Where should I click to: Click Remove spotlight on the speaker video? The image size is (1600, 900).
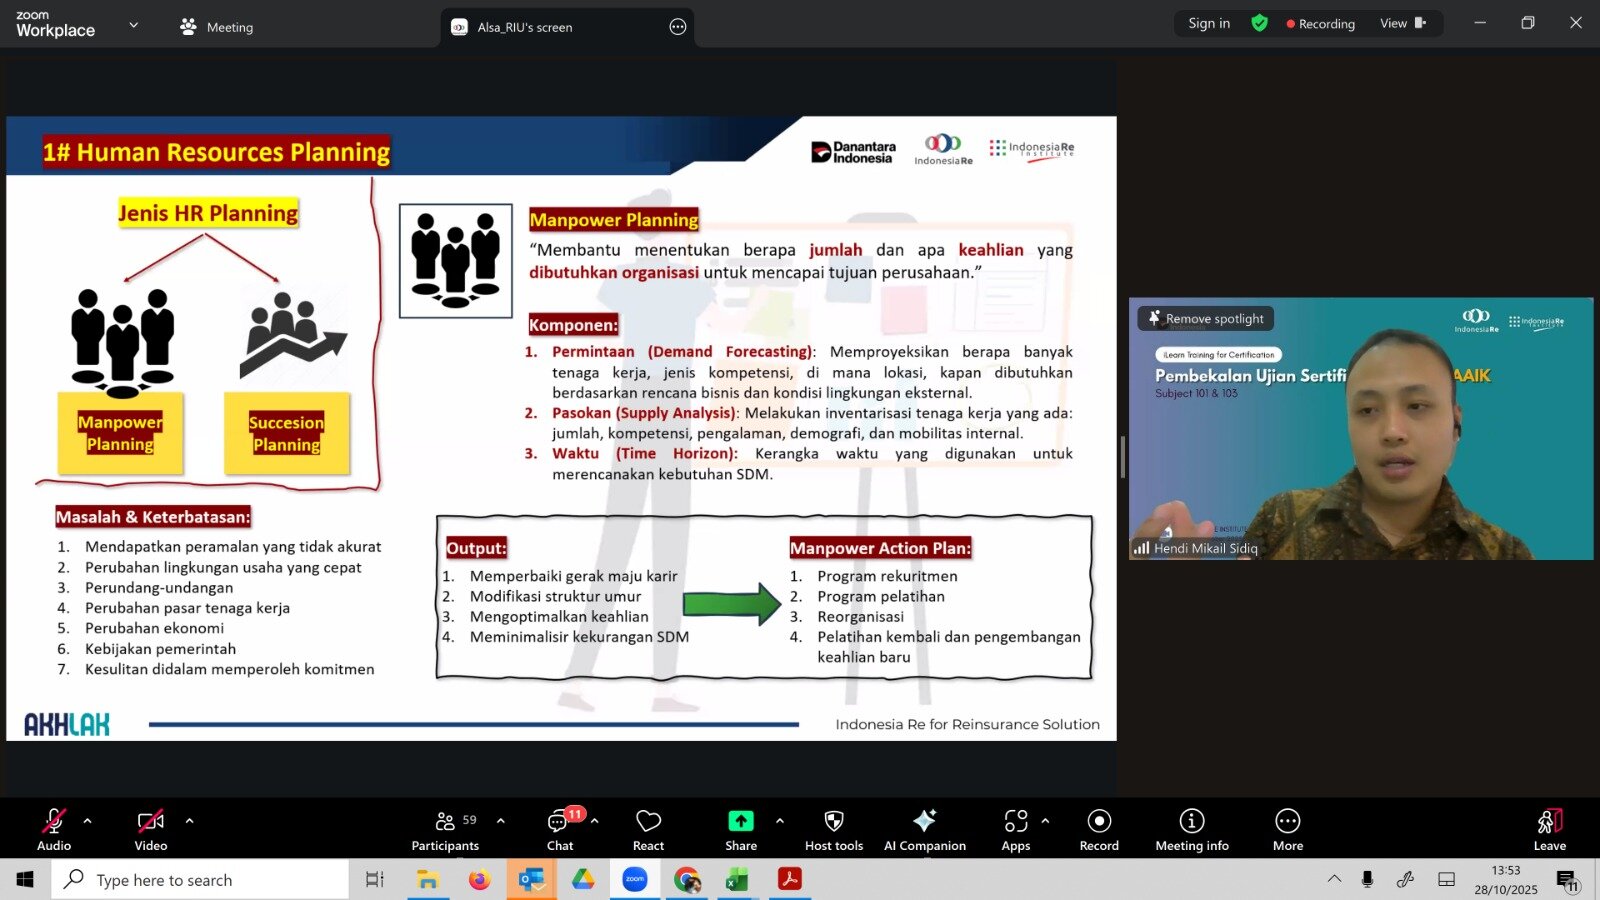coord(1206,319)
